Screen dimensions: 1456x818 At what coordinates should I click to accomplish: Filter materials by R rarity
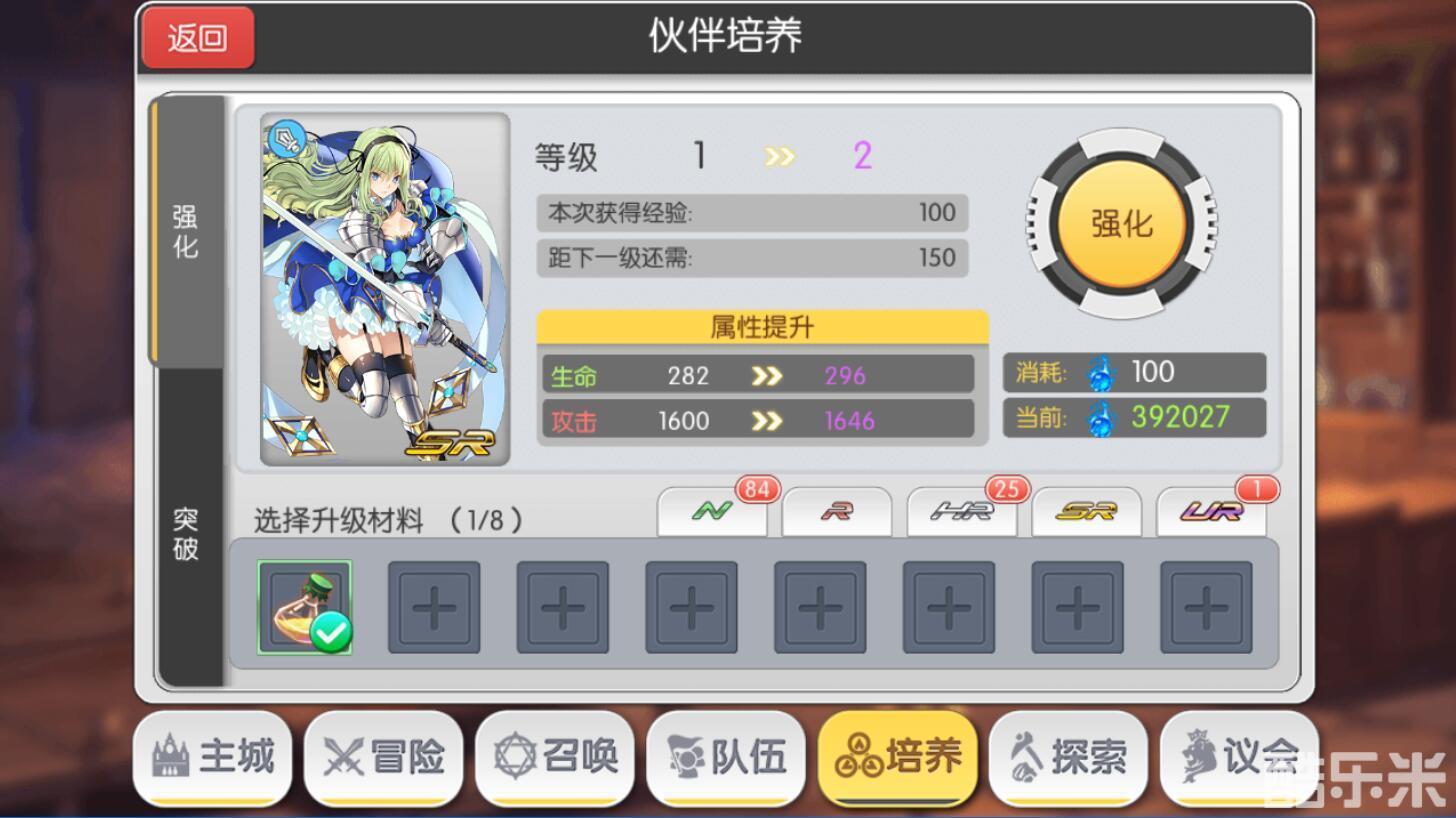[x=836, y=512]
